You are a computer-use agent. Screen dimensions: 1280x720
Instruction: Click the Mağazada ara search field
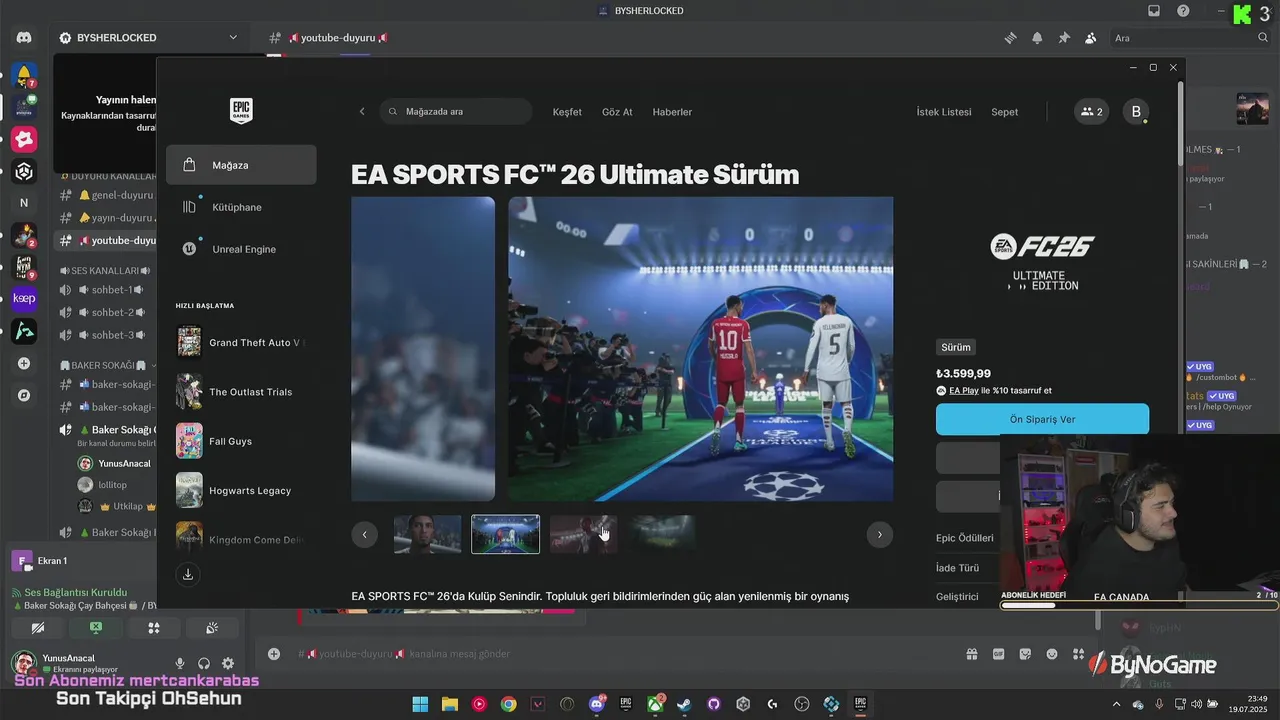point(456,112)
